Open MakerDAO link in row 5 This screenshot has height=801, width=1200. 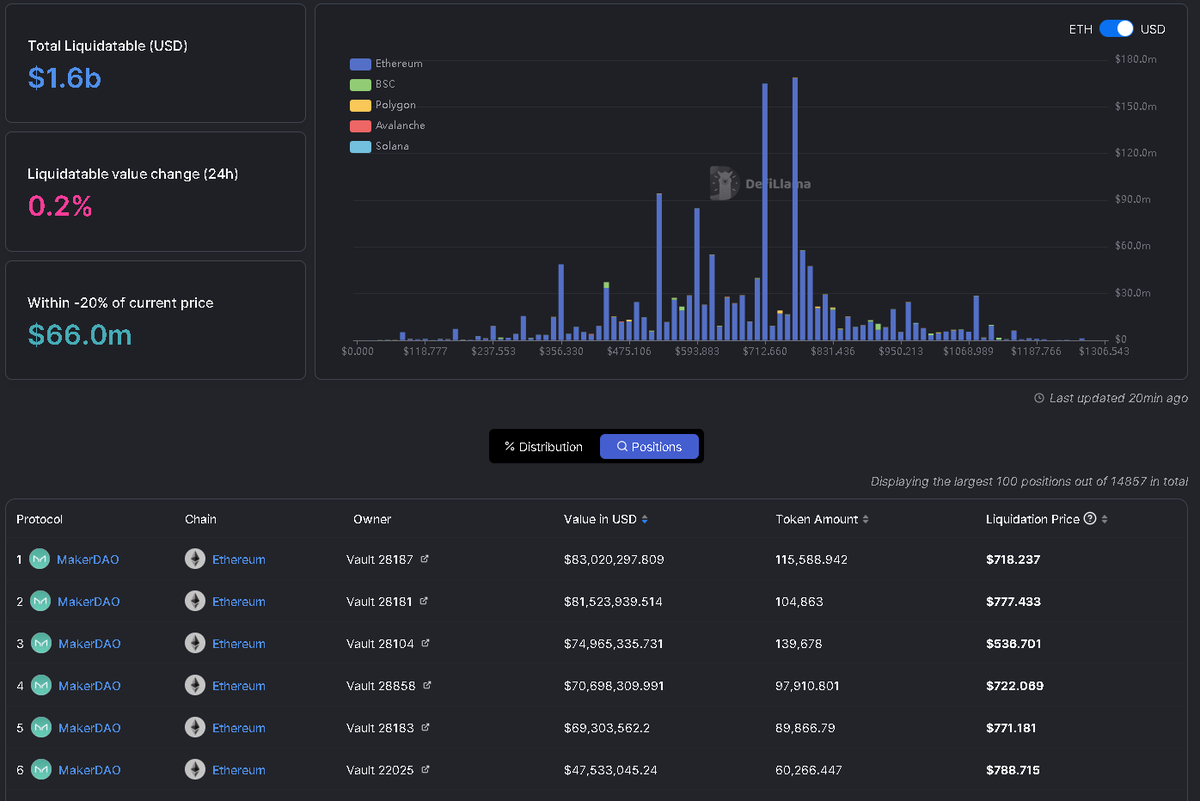click(89, 728)
